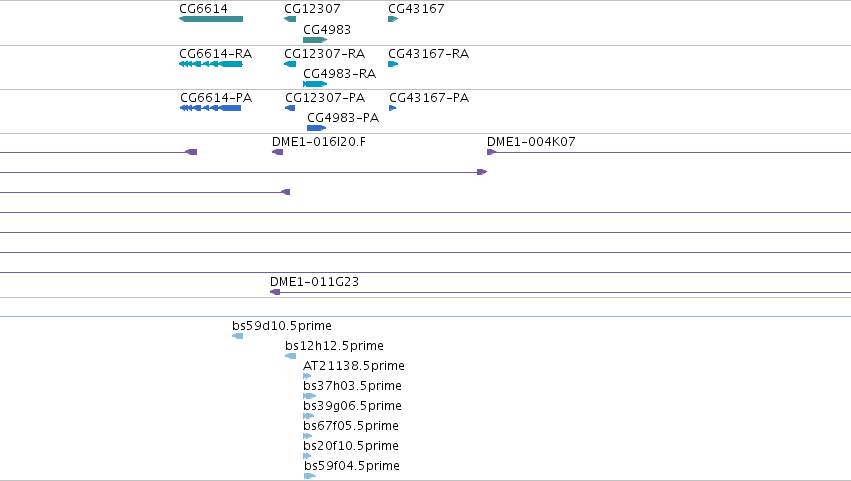Select the CG6614-RA transcript glyph
This screenshot has width=851, height=481.
coord(211,64)
